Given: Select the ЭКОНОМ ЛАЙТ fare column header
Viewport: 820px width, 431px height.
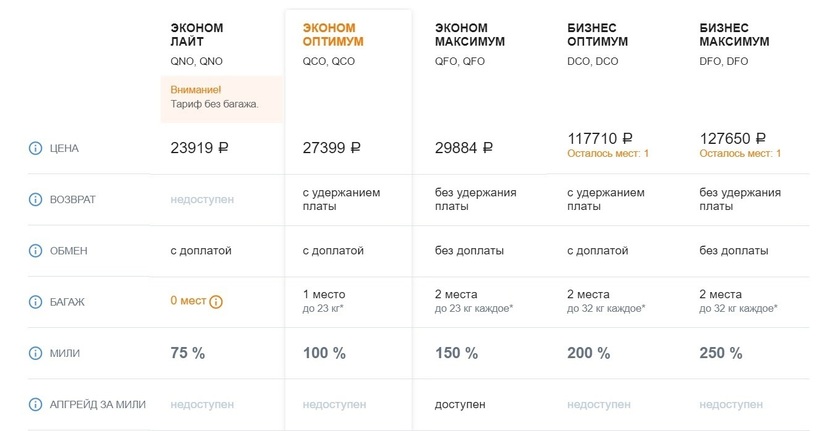Looking at the screenshot, I should point(196,35).
